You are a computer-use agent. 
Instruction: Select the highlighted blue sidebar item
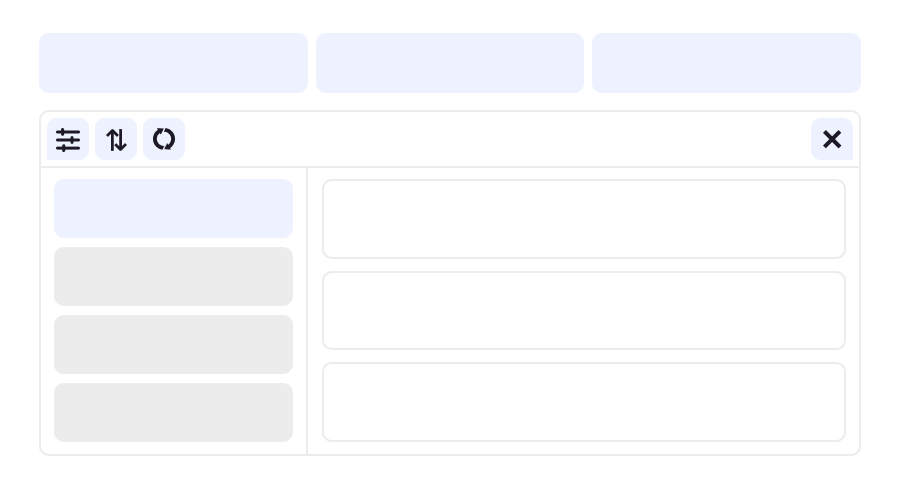173,208
